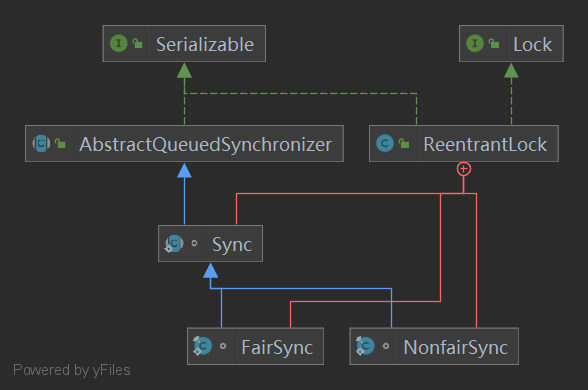588x390 pixels.
Task: Select the FairSync class label
Action: coord(277,347)
